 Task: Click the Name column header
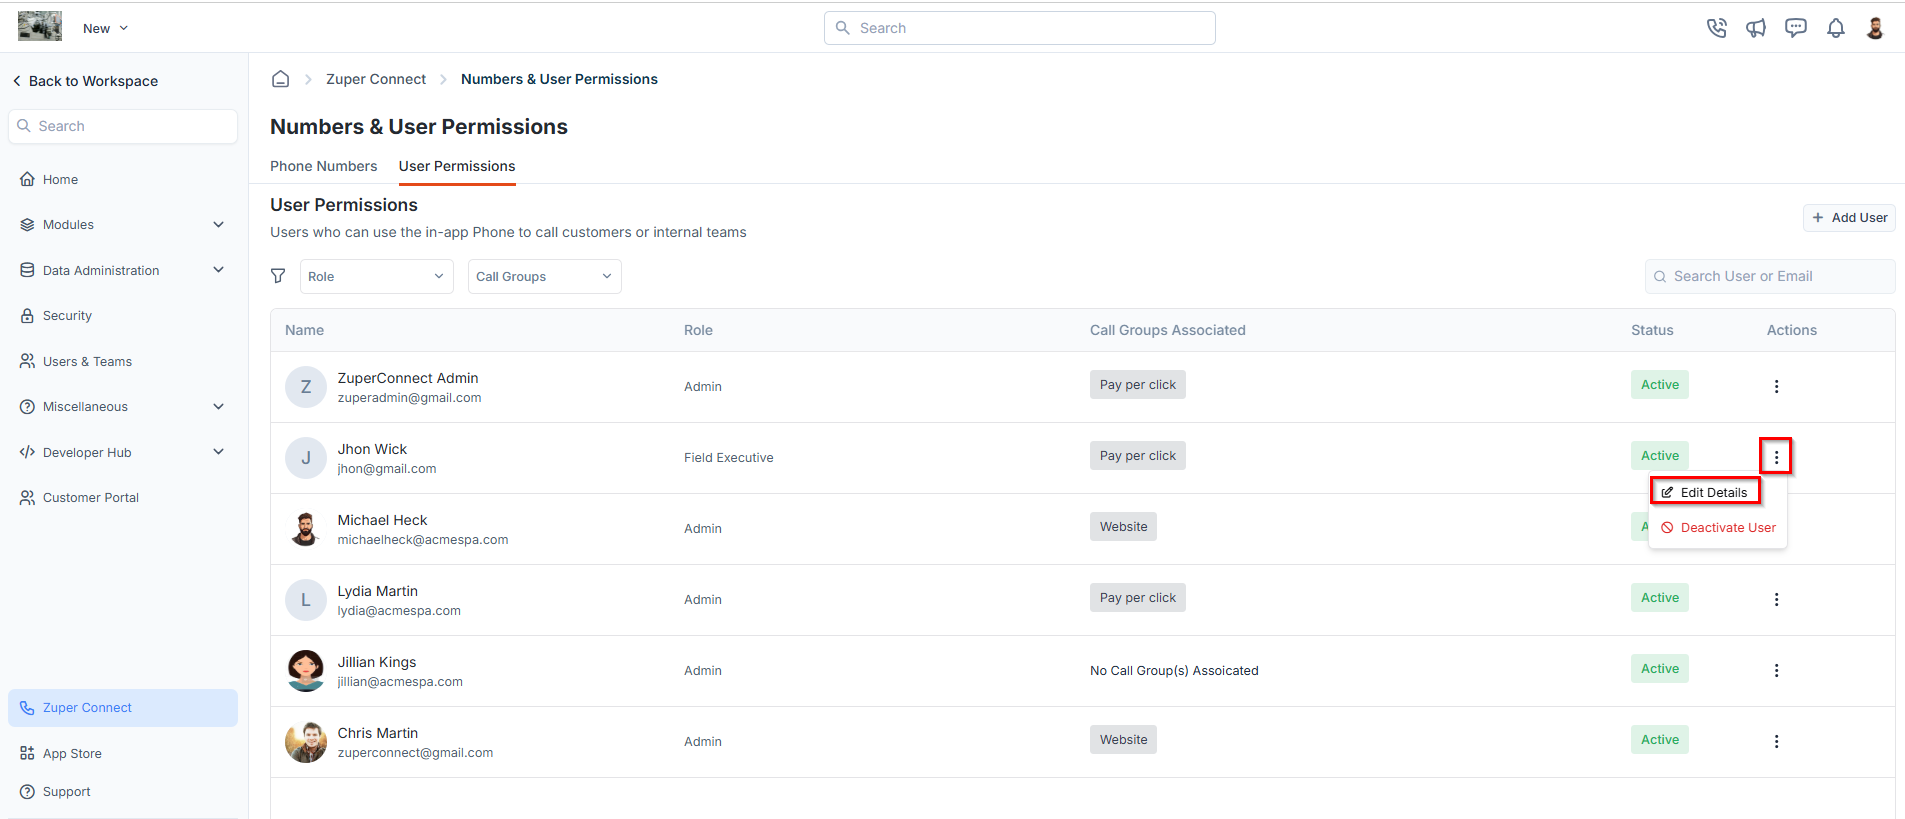(304, 330)
